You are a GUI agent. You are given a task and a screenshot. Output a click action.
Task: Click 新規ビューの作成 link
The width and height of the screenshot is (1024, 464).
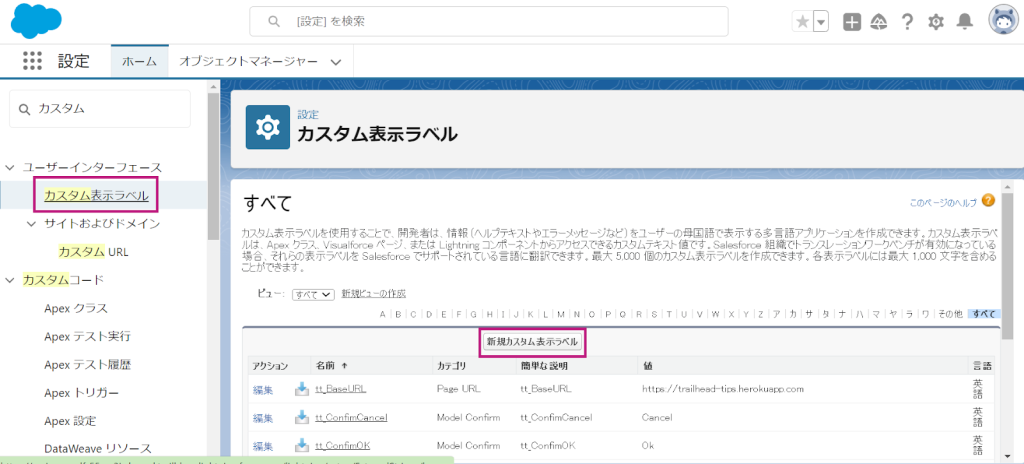(x=374, y=293)
